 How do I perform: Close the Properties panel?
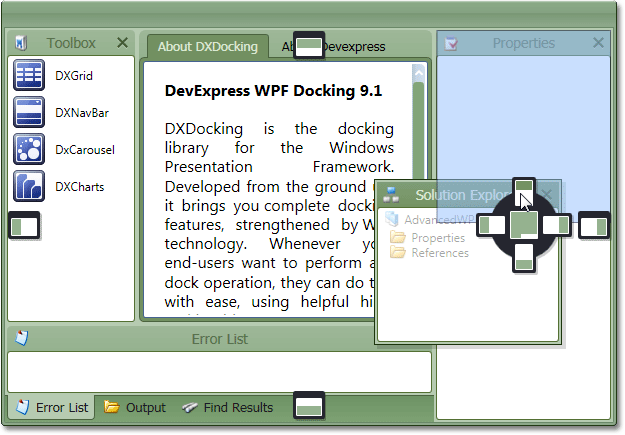point(598,43)
